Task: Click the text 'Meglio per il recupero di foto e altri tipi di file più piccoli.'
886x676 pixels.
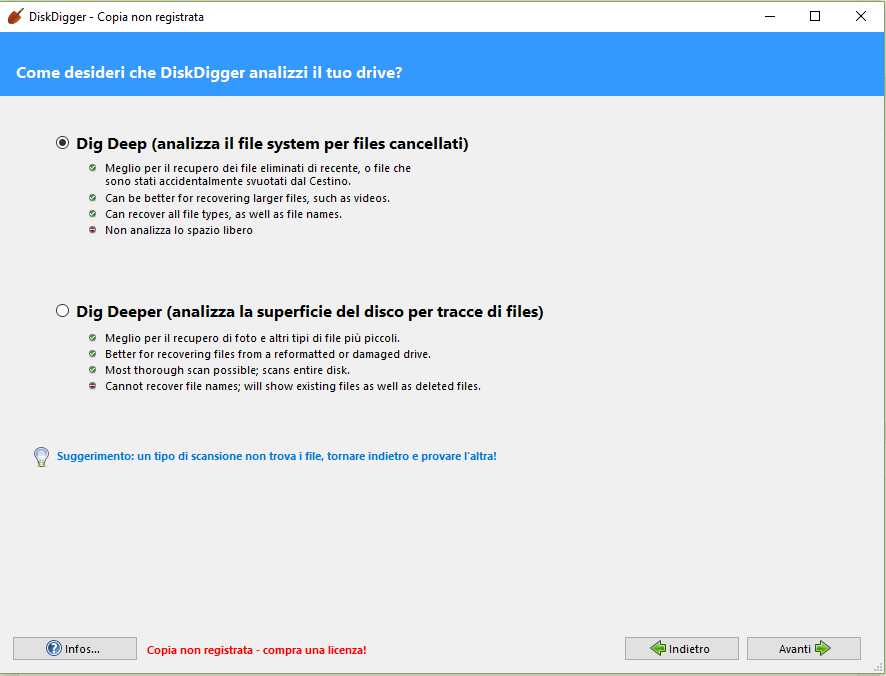Action: [253, 338]
